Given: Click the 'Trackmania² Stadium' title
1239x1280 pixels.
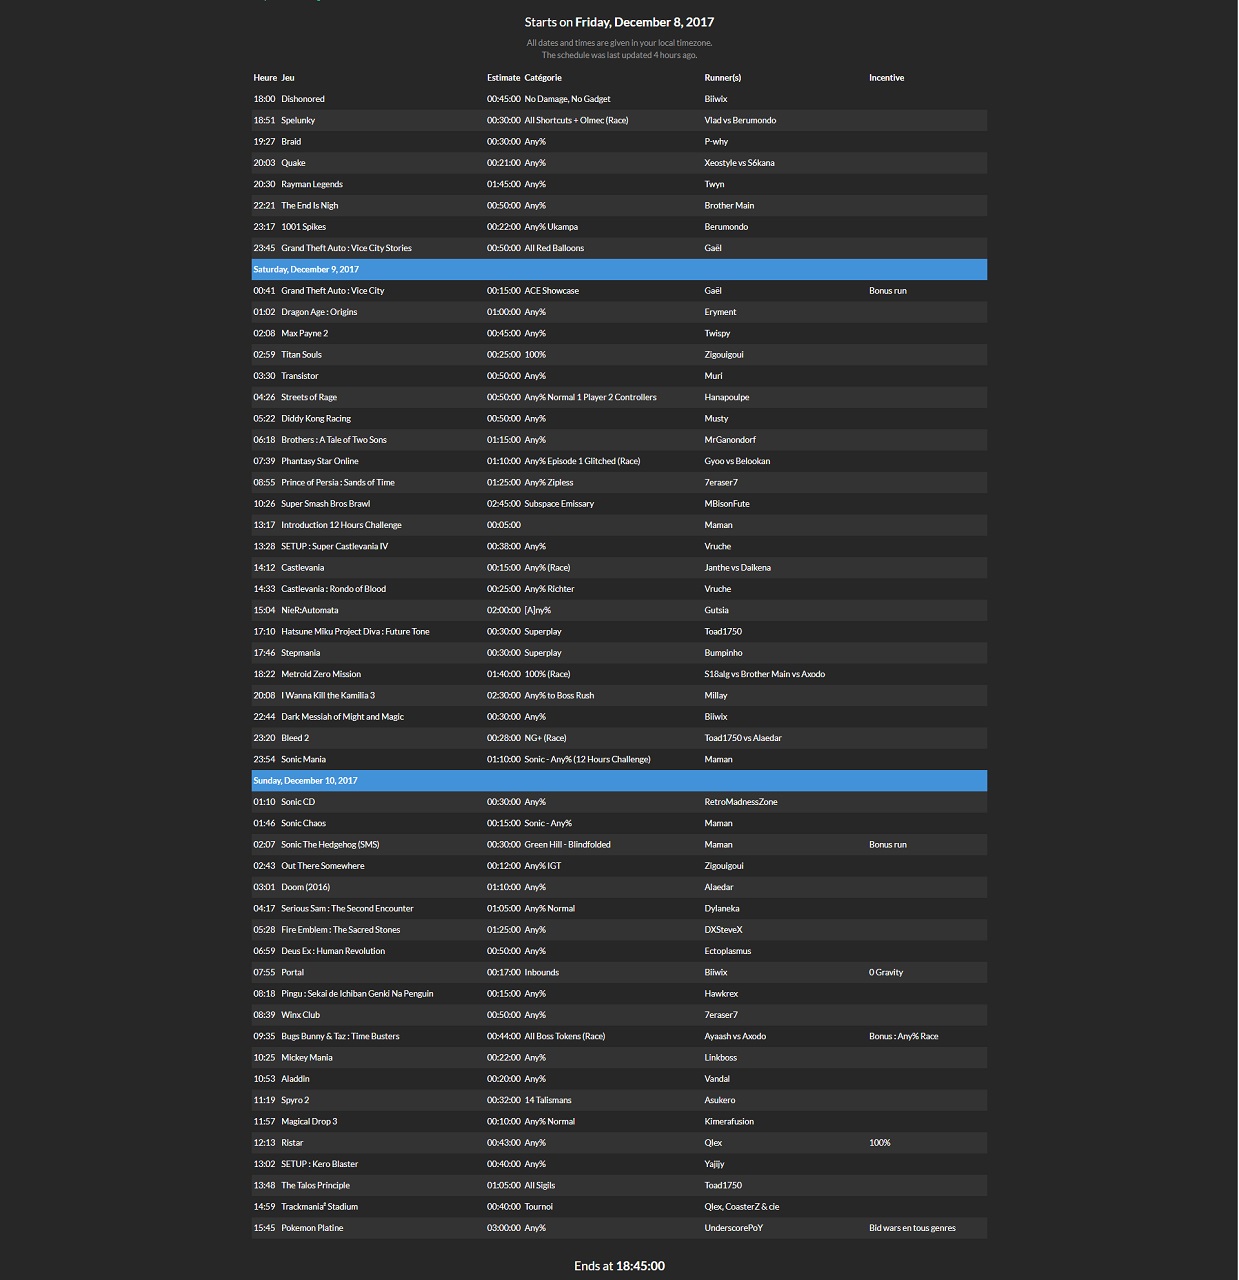Looking at the screenshot, I should [x=320, y=1207].
